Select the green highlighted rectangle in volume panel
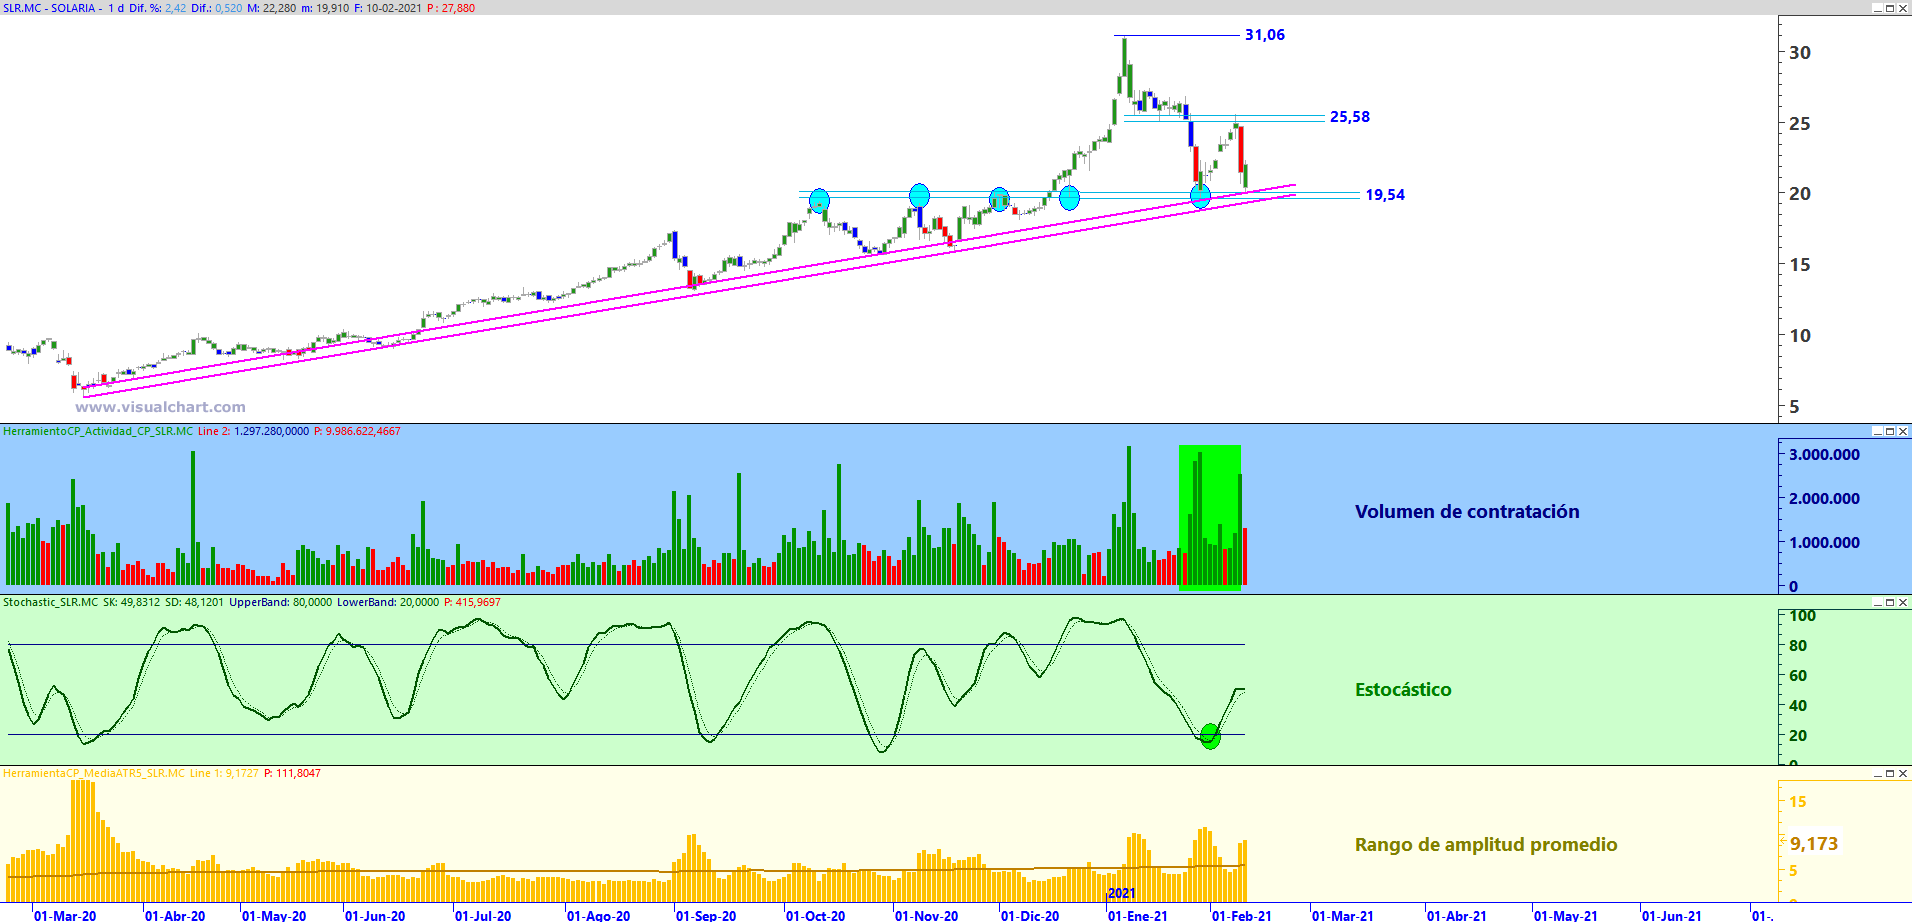Screen dimensions: 1912x922 (x=1210, y=518)
